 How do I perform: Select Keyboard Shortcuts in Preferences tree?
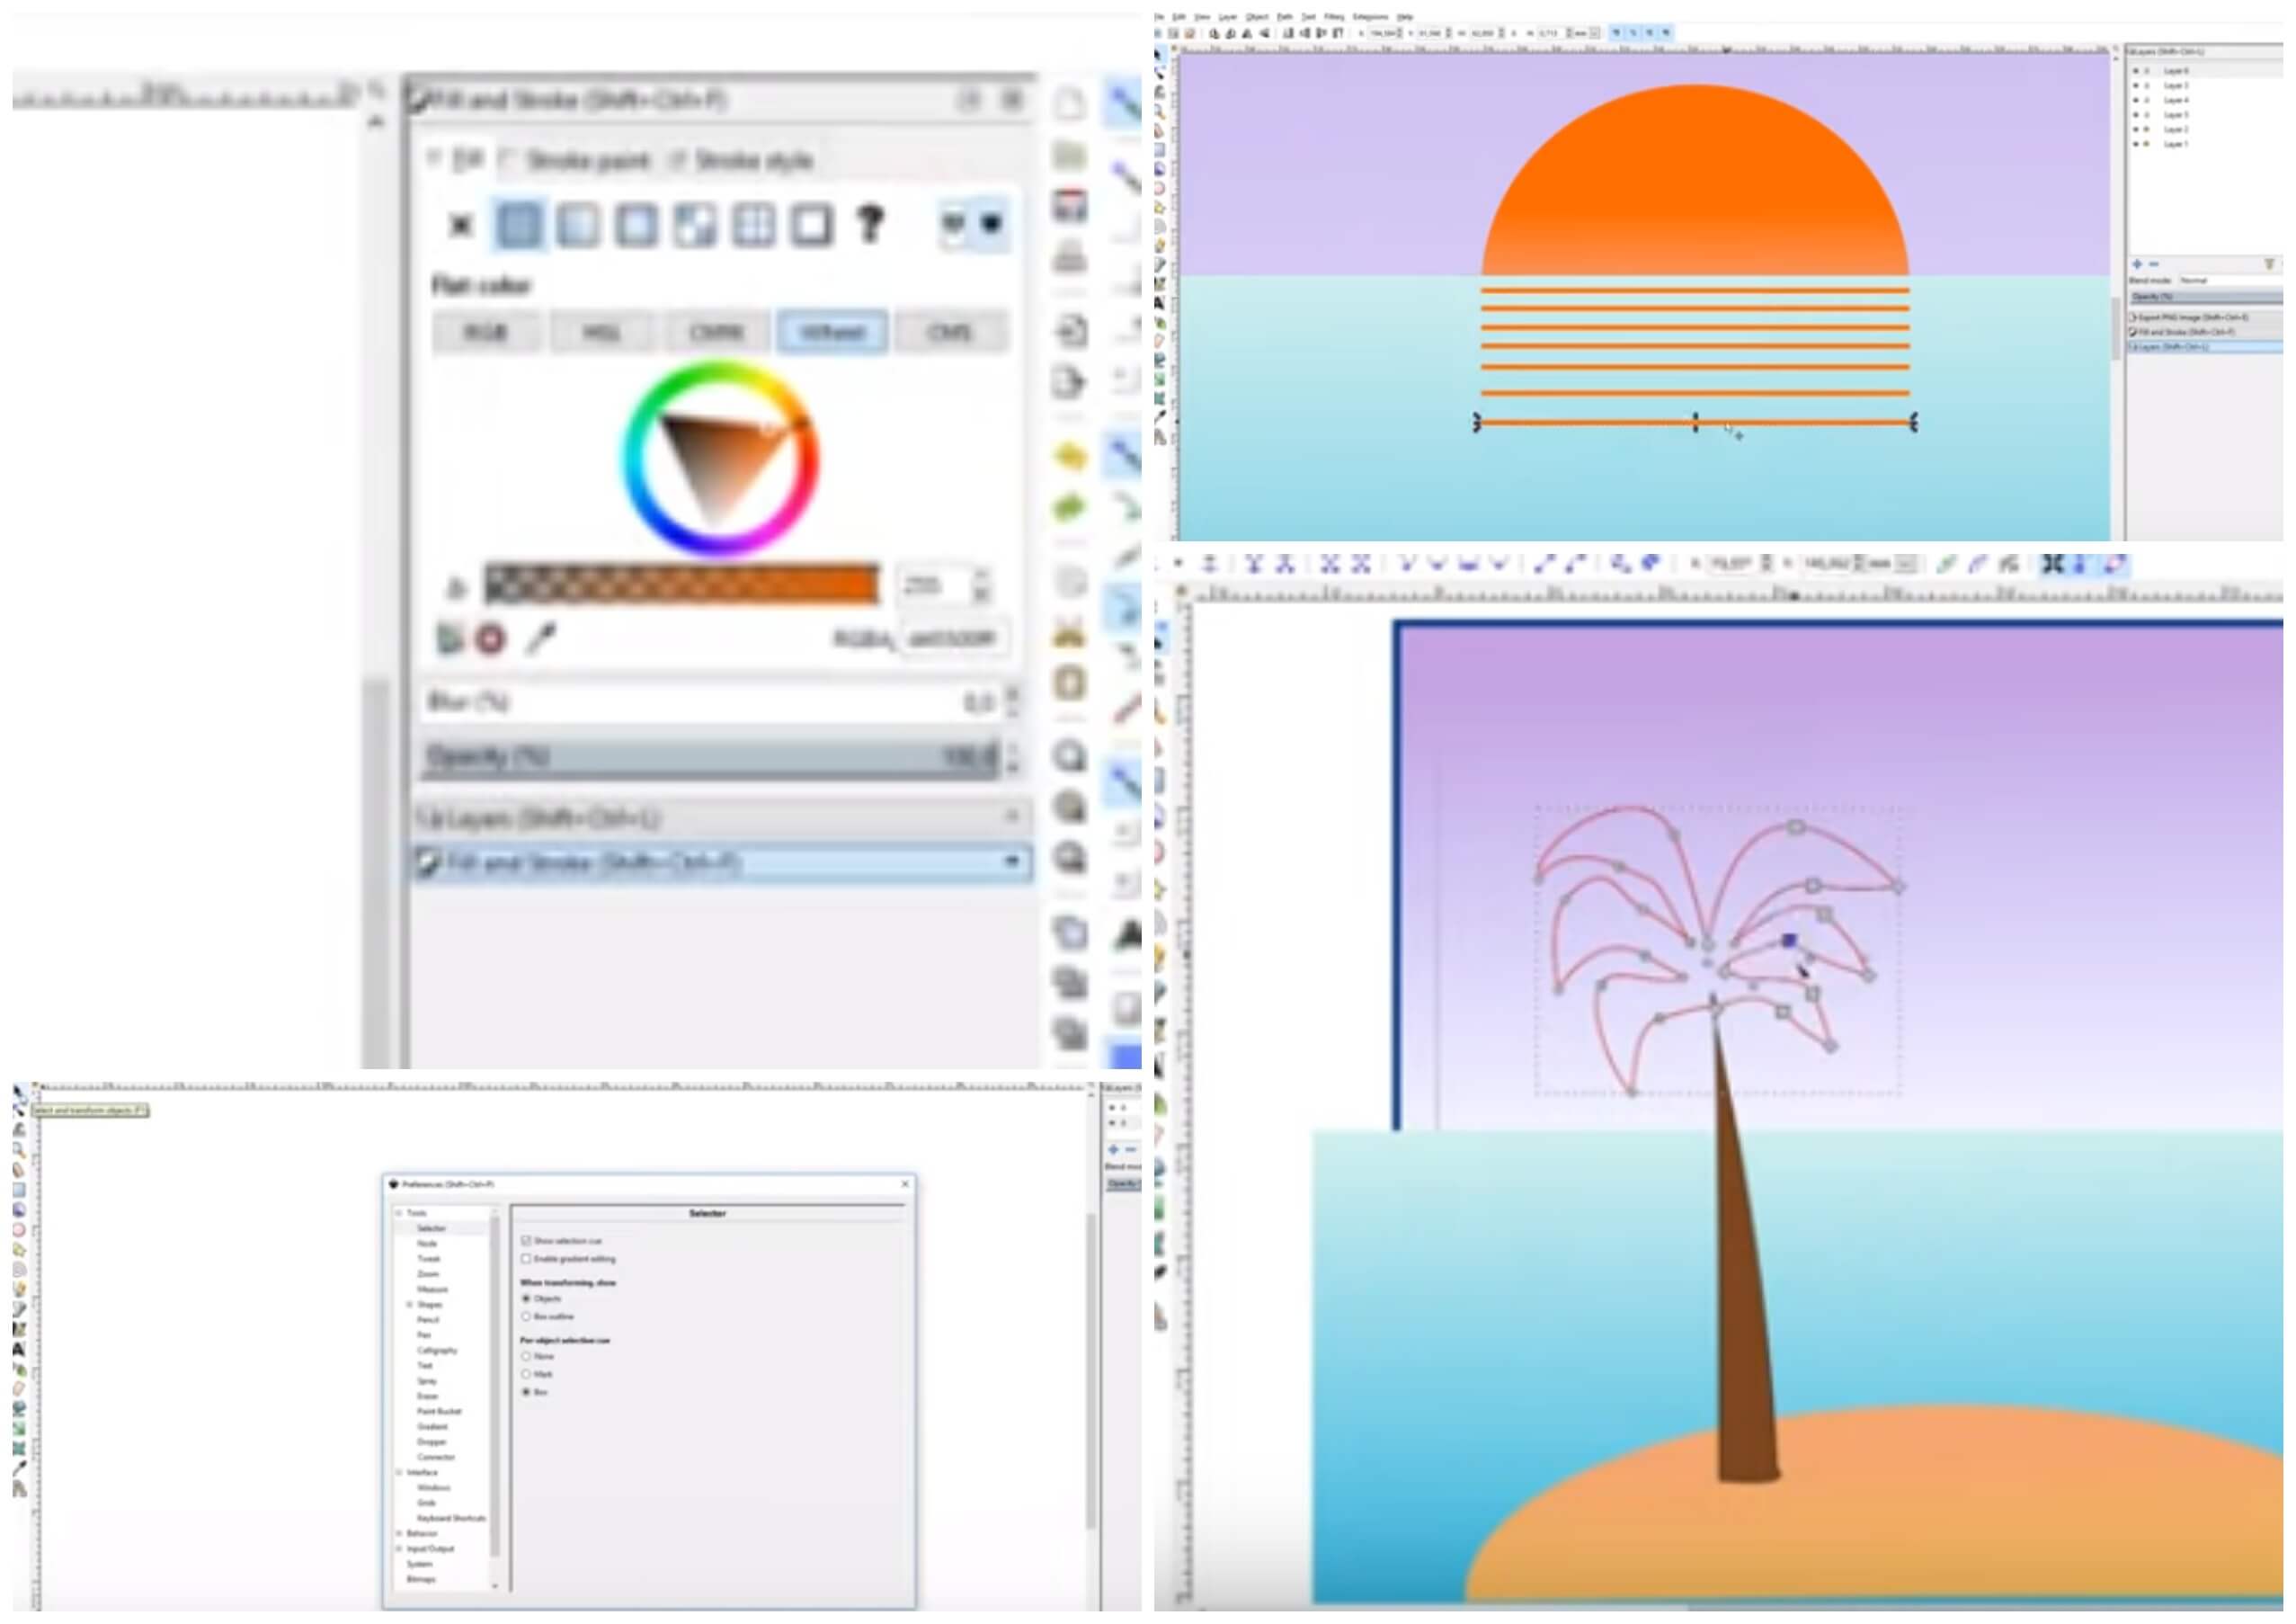point(451,1518)
